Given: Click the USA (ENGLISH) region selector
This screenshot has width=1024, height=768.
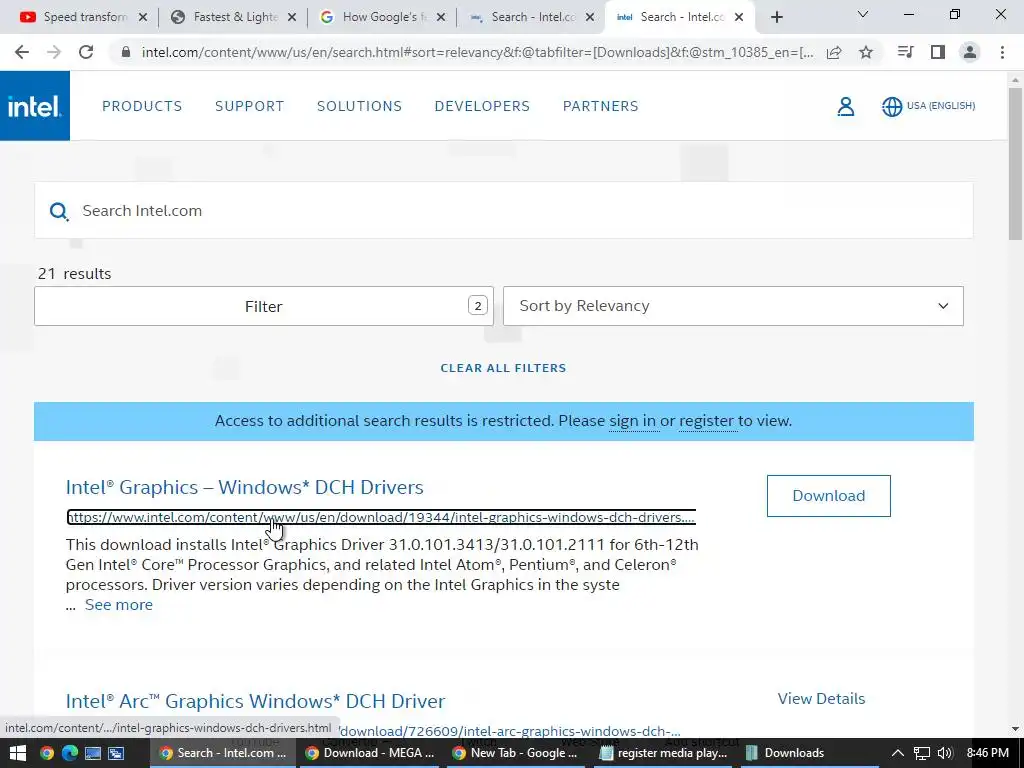Looking at the screenshot, I should (940, 106).
